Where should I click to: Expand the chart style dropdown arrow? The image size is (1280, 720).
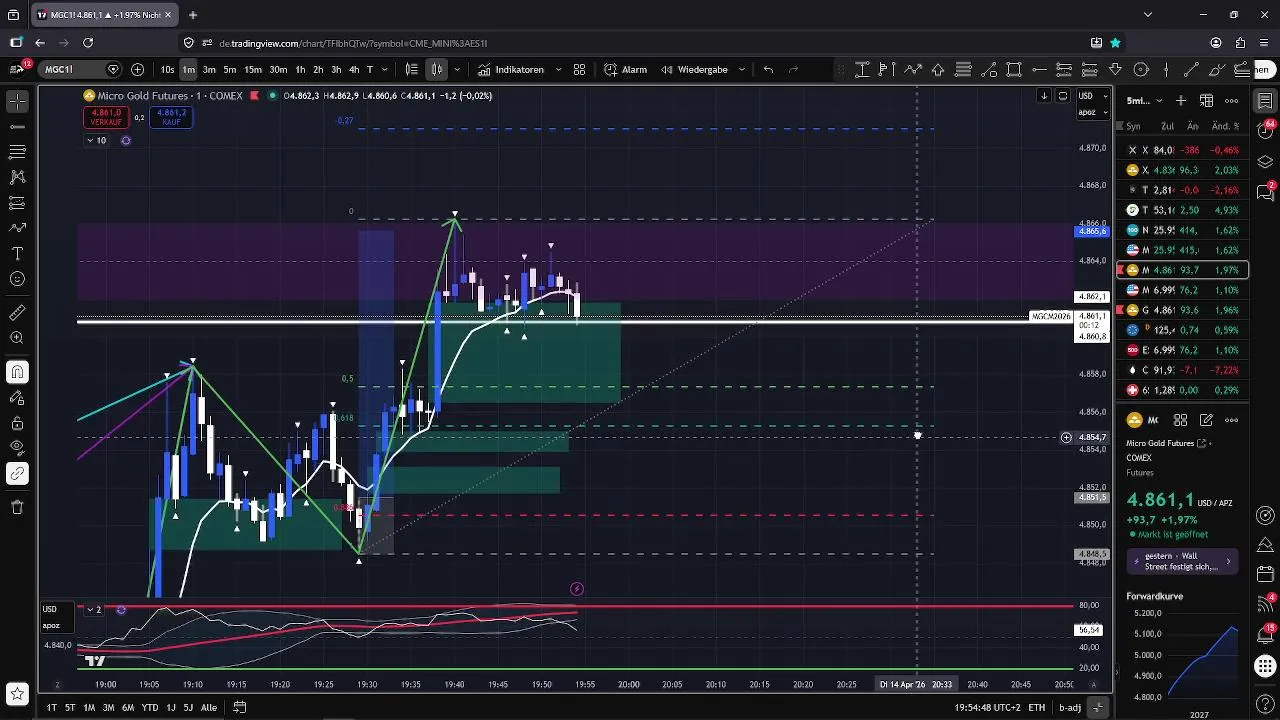[x=457, y=70]
